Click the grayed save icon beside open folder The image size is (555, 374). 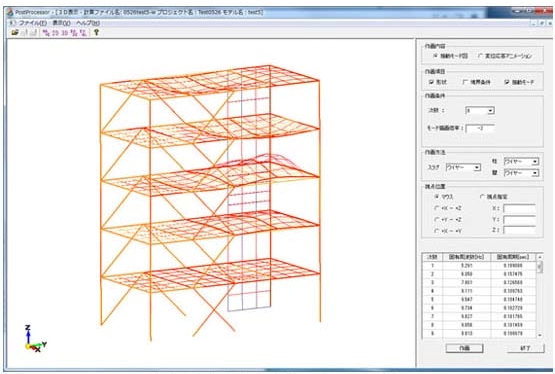(24, 33)
